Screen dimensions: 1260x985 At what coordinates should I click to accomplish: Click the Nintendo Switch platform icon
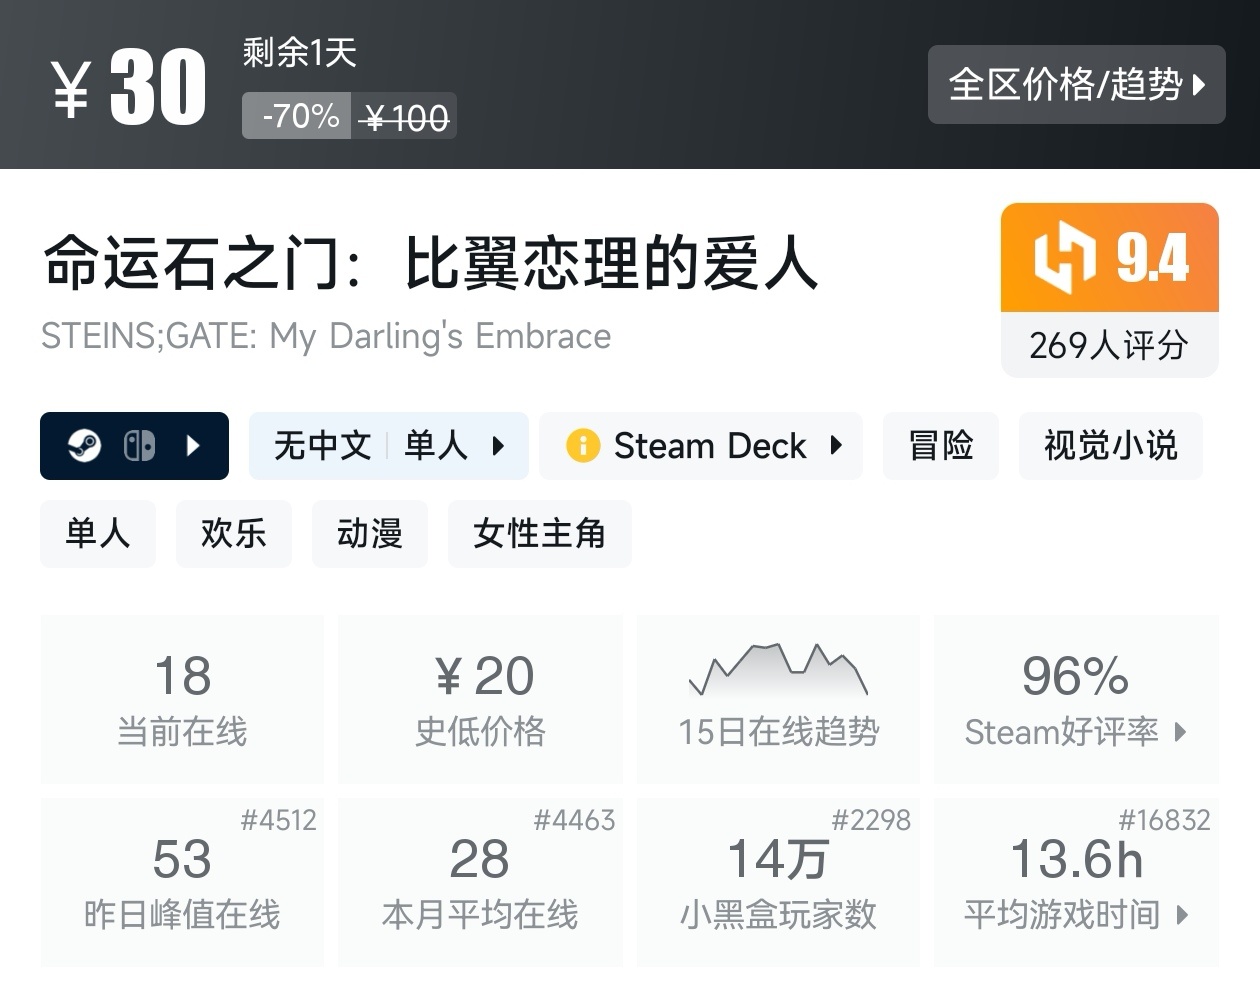139,446
